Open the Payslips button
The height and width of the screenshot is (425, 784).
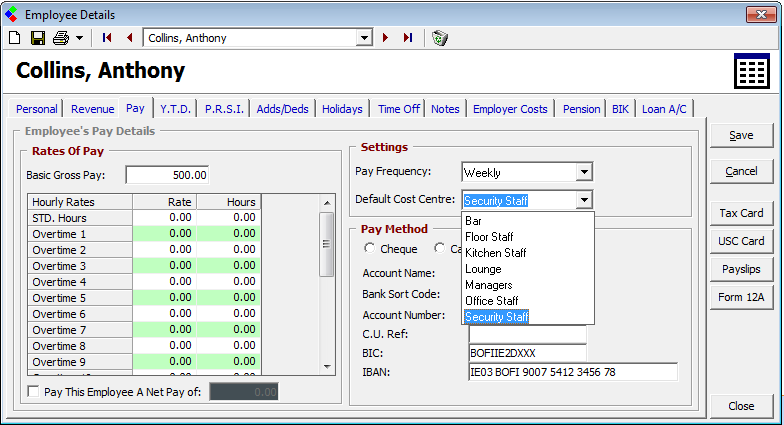pos(741,269)
